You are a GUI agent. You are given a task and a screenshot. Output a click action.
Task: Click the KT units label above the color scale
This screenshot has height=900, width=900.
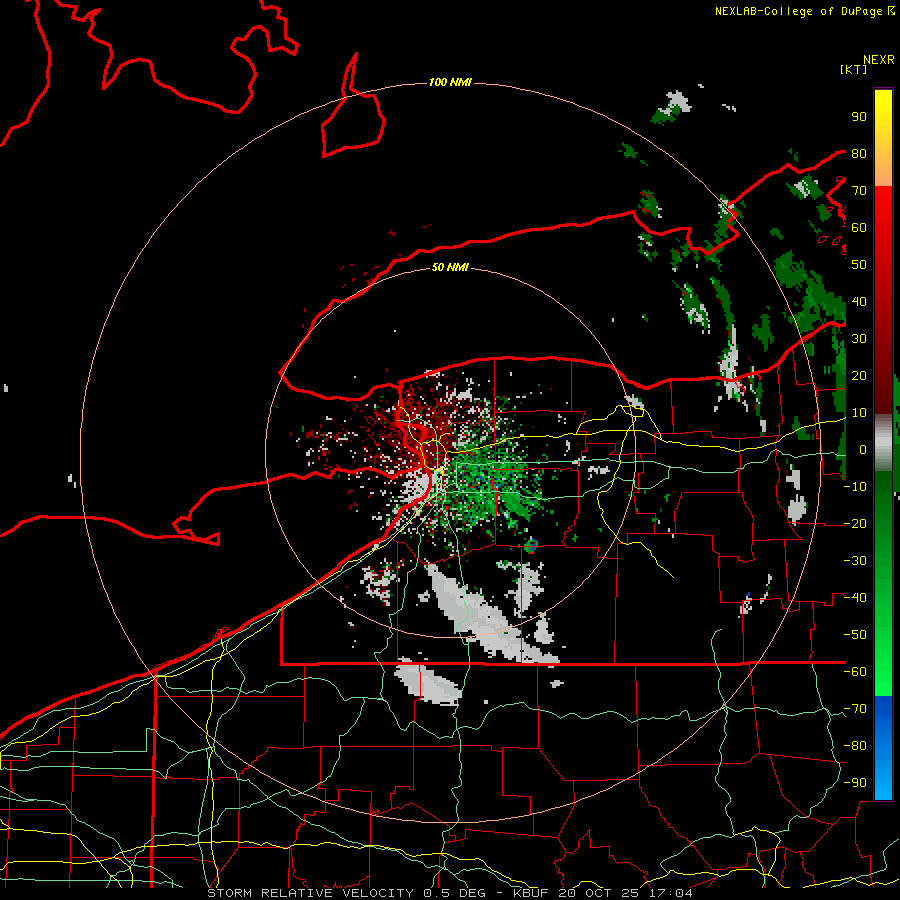click(854, 69)
